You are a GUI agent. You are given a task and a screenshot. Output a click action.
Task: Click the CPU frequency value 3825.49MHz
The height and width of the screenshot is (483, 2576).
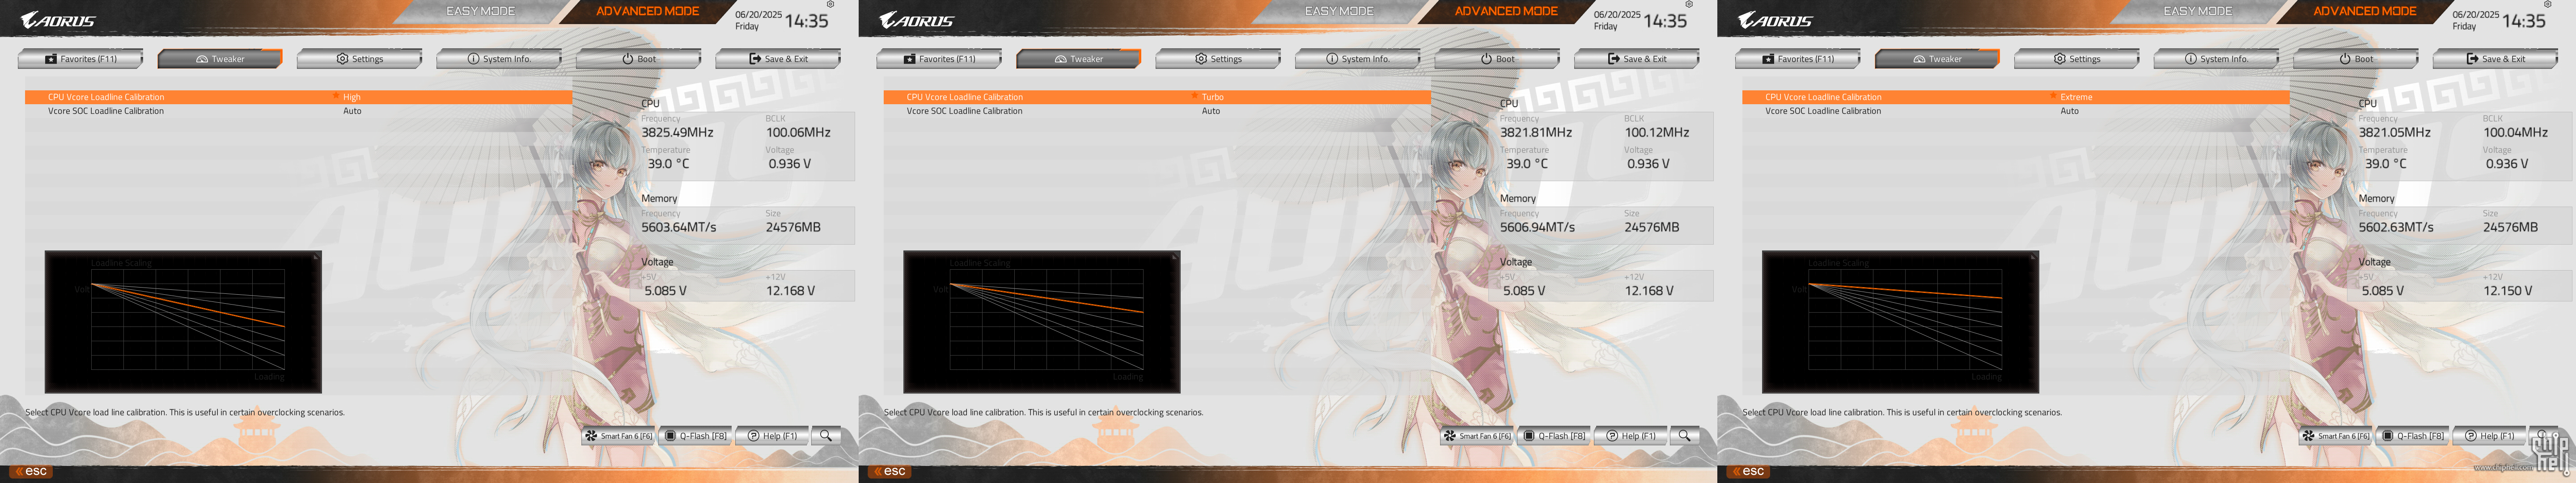coord(678,132)
